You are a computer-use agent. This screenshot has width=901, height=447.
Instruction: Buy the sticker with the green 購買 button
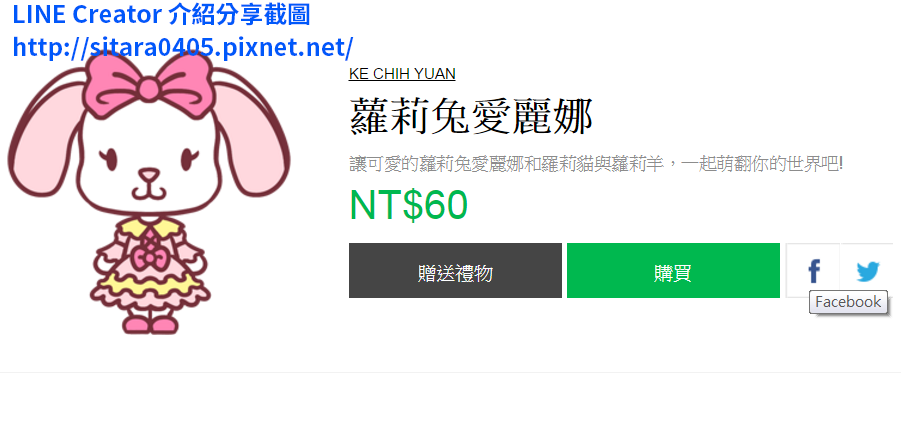673,271
